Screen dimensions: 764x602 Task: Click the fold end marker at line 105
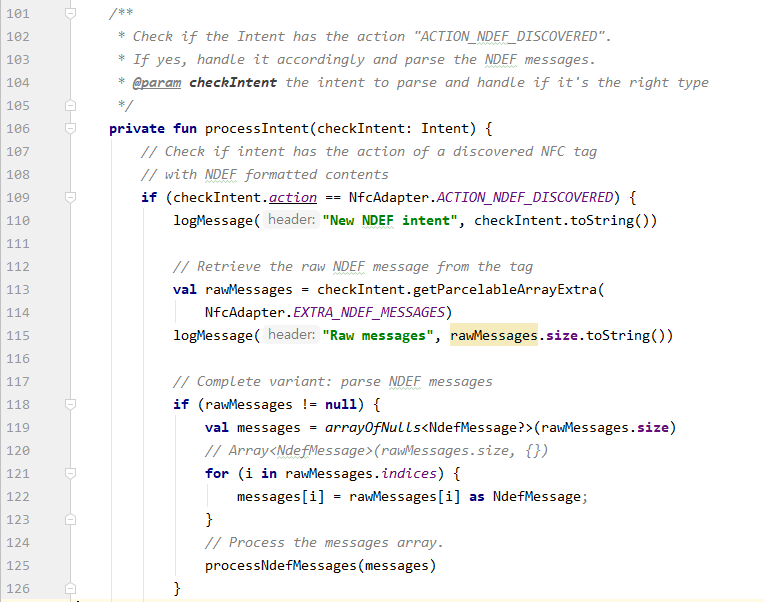click(70, 105)
